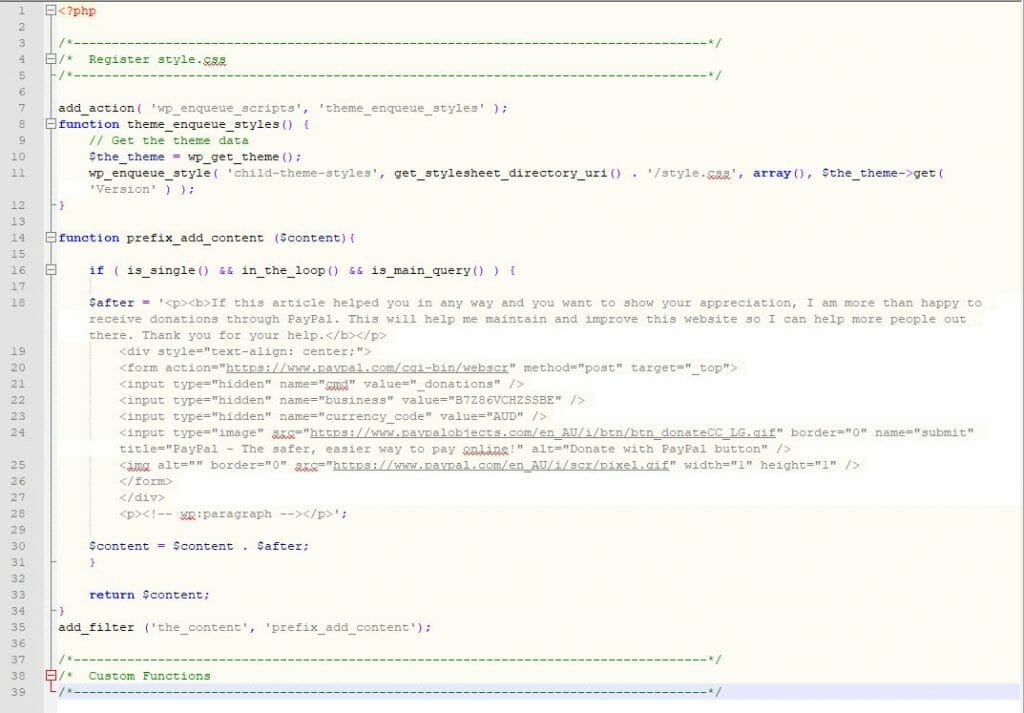
Task: Collapse the fold marker at the <?php line
Action: click(50, 11)
